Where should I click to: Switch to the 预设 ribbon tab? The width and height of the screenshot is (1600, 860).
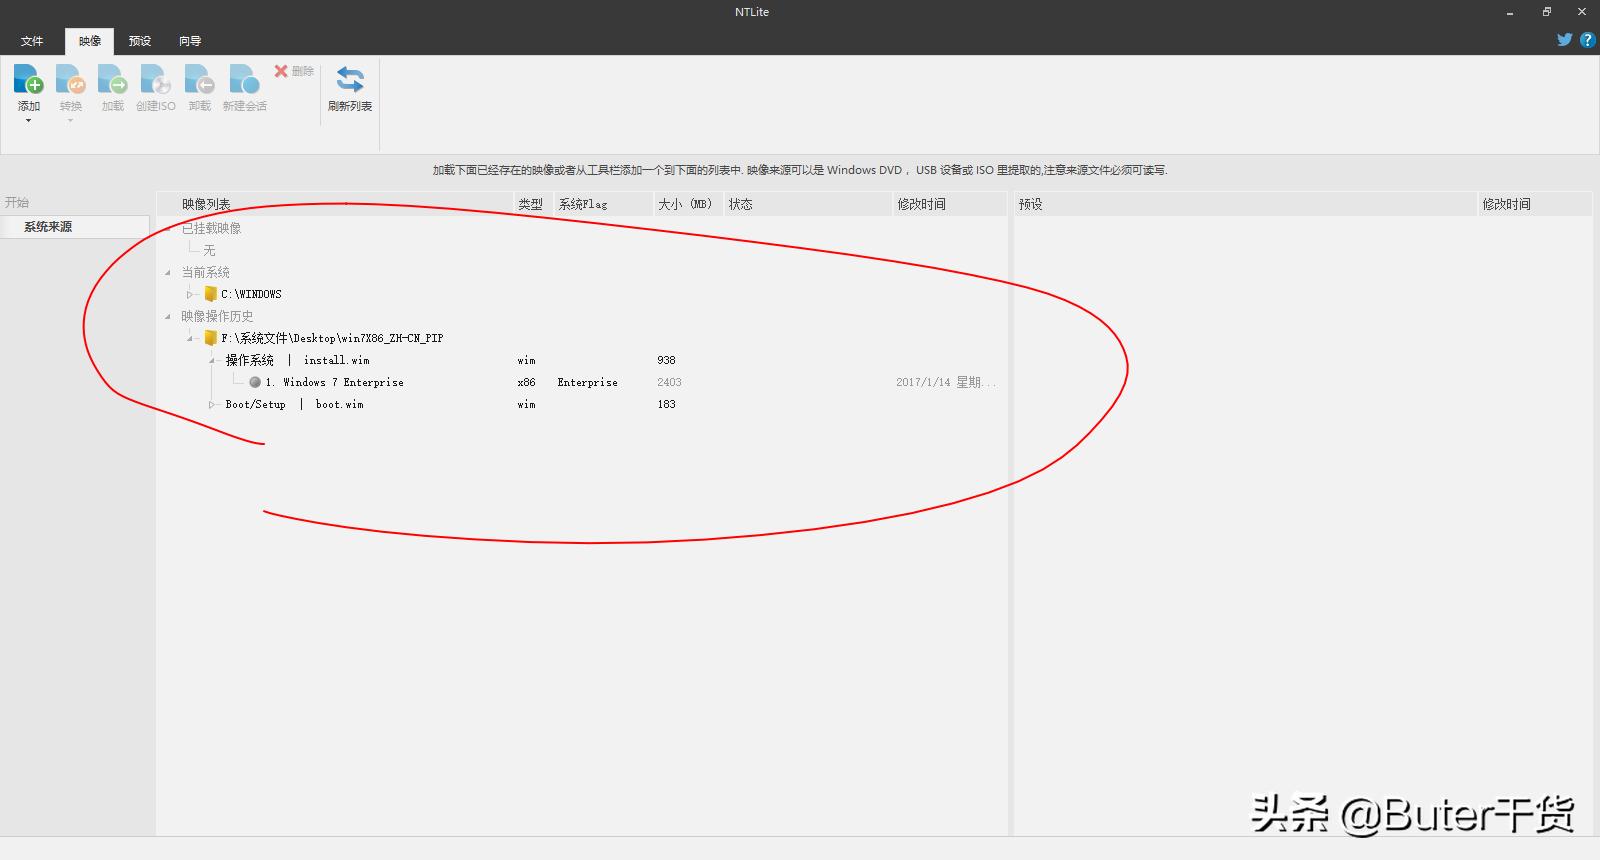pyautogui.click(x=140, y=41)
